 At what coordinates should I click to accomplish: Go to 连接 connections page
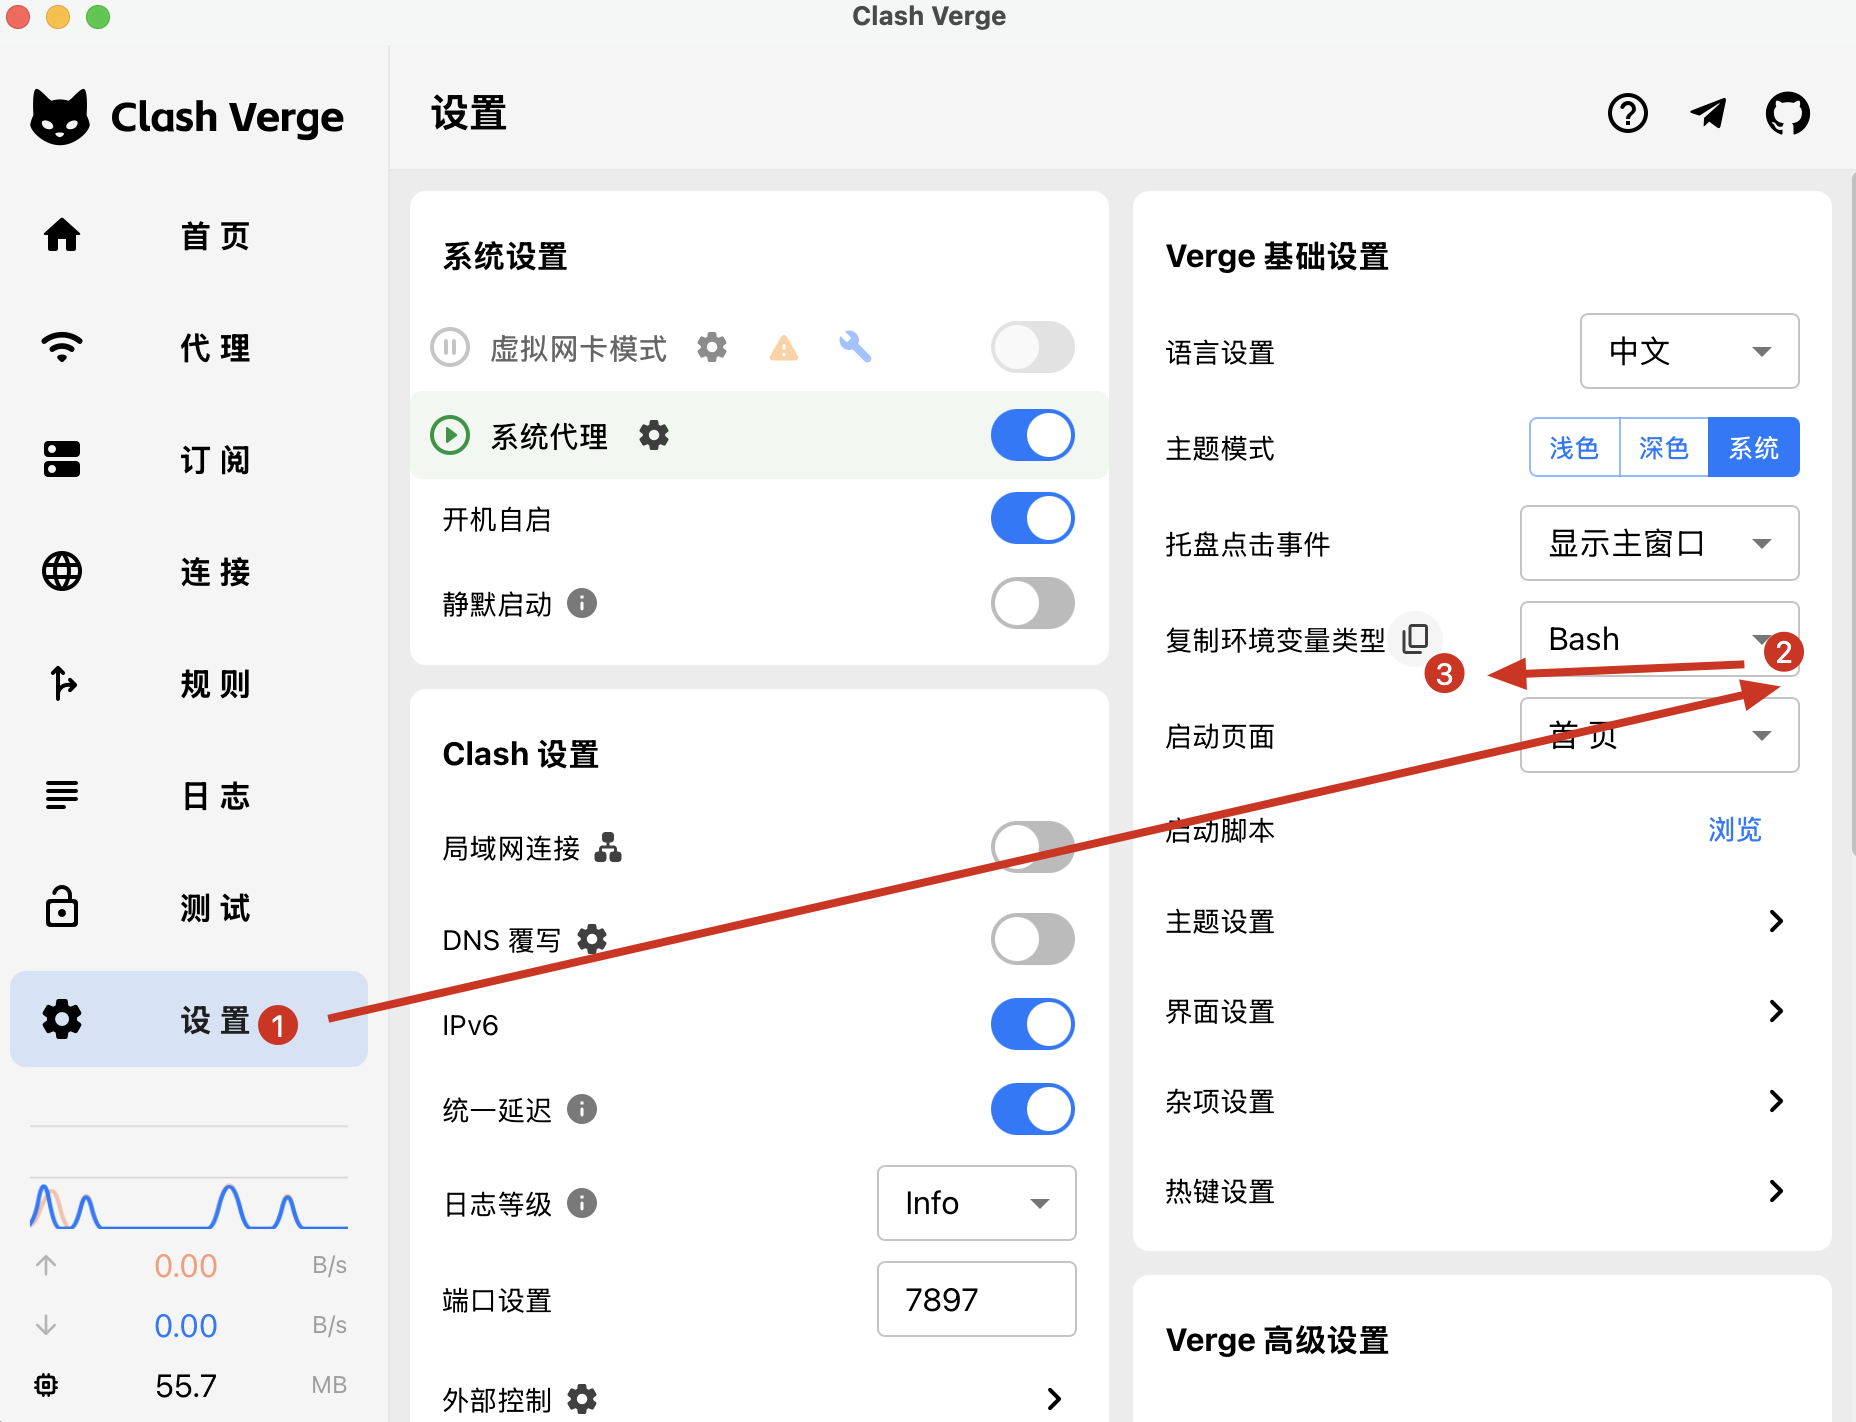pos(189,572)
